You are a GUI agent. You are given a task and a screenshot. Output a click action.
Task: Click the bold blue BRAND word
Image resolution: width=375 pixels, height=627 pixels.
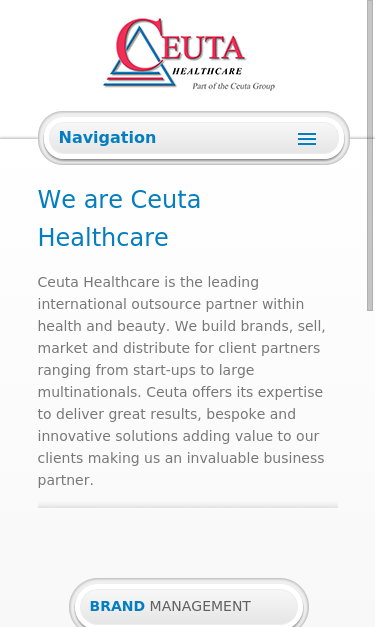point(117,606)
